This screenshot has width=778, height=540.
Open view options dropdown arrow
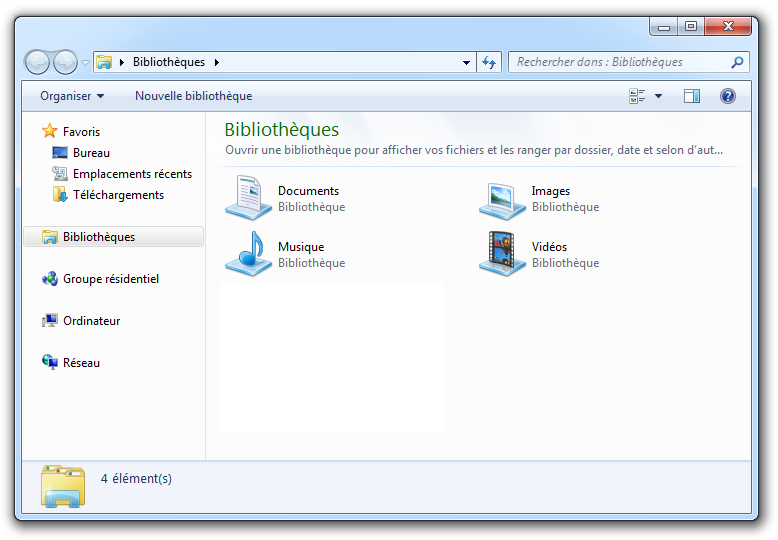click(658, 96)
